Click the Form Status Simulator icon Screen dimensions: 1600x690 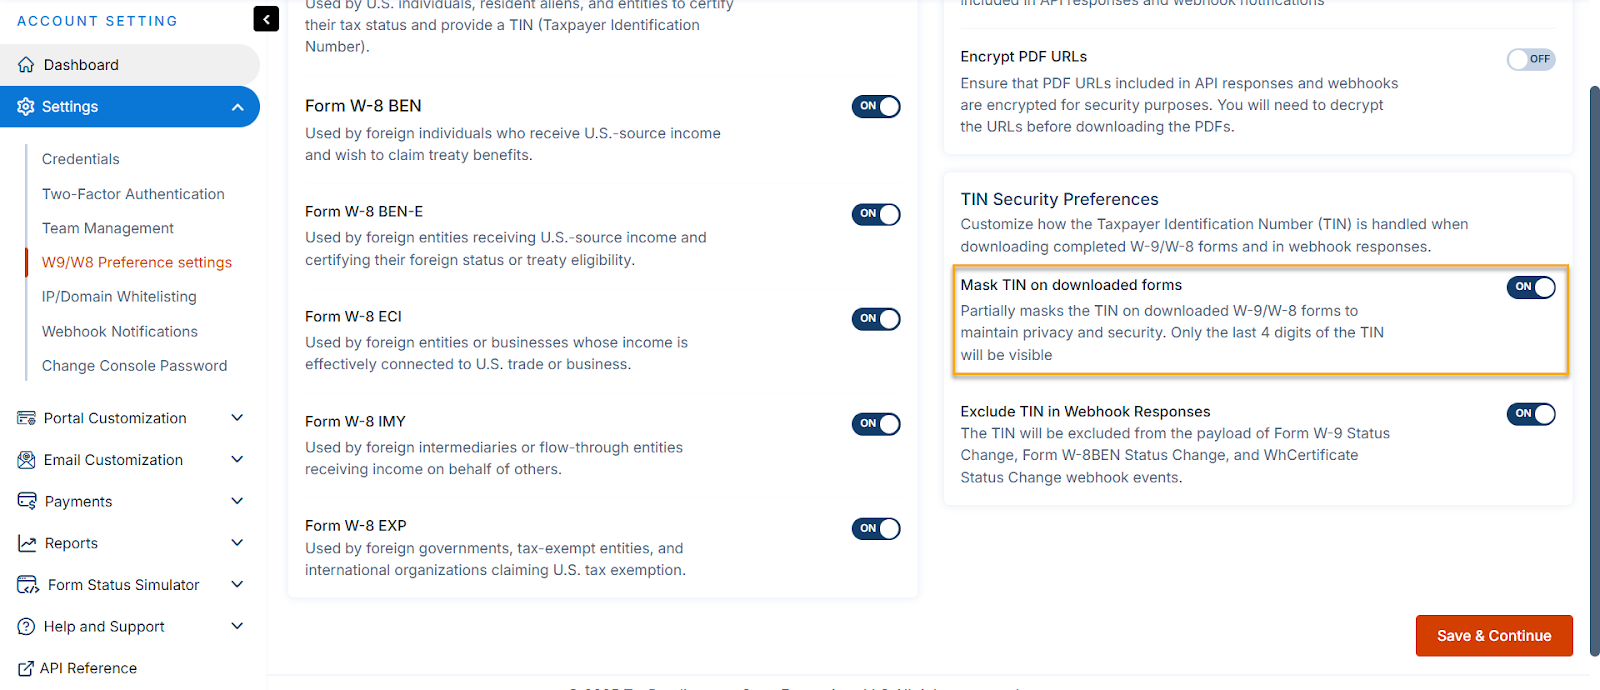28,585
